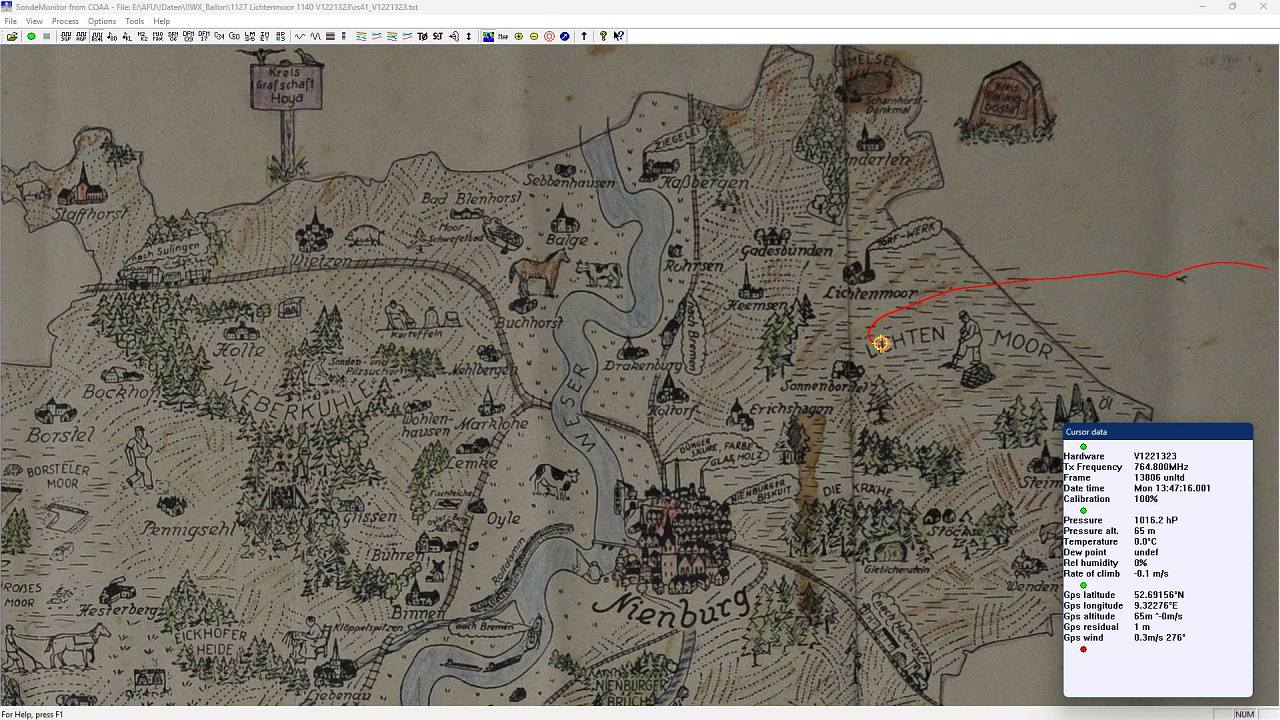Click the context help arrow question icon

coord(619,36)
